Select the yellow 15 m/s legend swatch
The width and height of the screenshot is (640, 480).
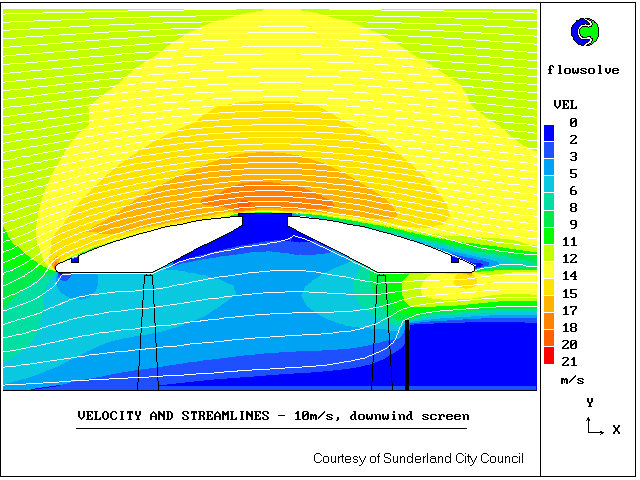coord(549,292)
